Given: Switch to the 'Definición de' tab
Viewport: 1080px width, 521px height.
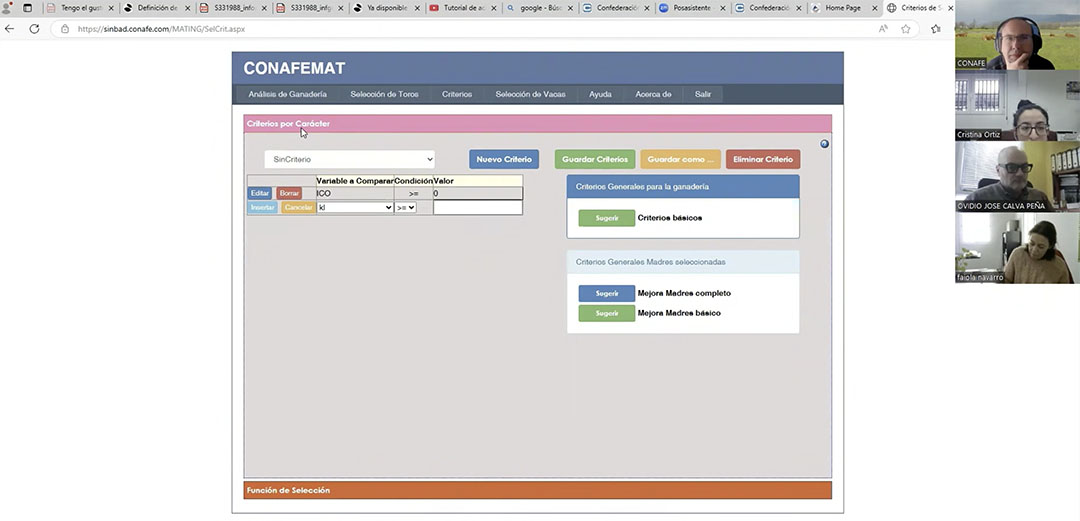Looking at the screenshot, I should 157,8.
